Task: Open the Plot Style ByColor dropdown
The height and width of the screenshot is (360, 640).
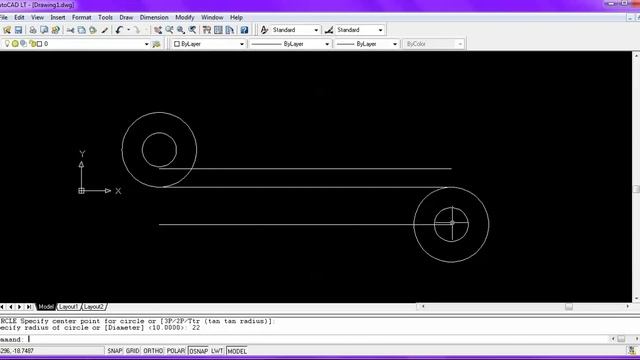Action: (x=460, y=44)
